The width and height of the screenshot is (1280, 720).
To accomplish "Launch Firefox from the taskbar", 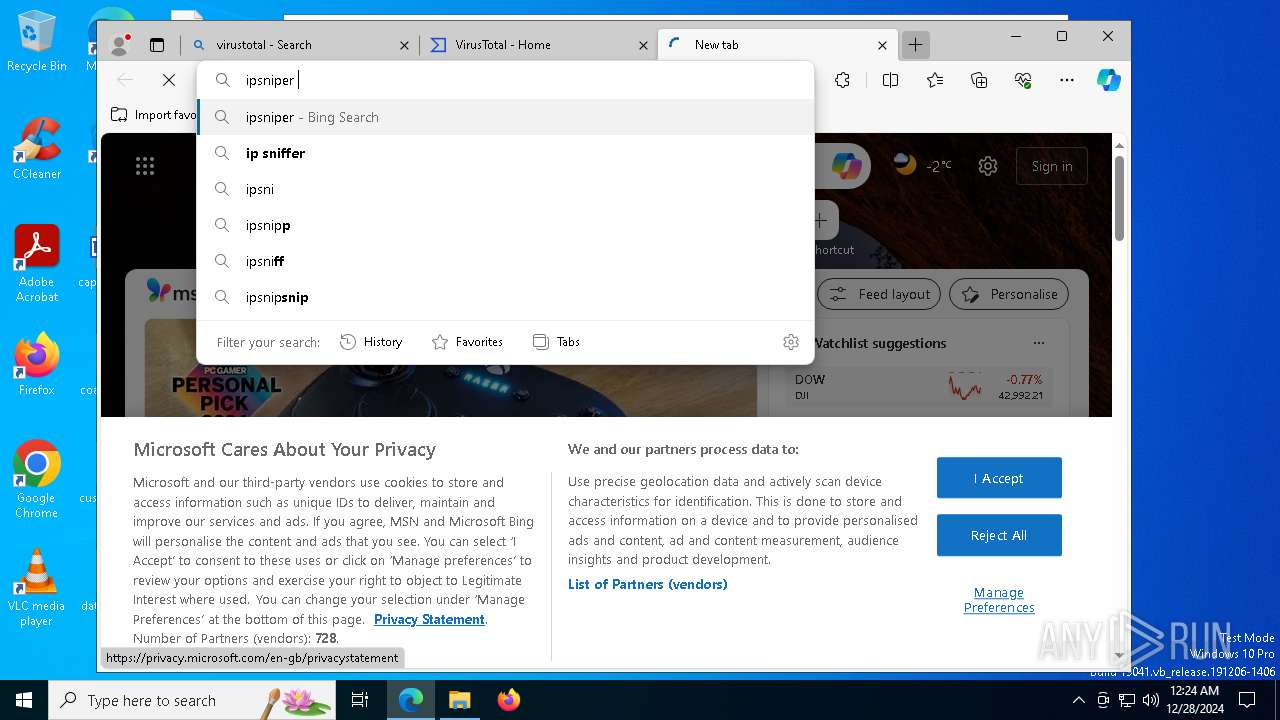I will click(509, 700).
